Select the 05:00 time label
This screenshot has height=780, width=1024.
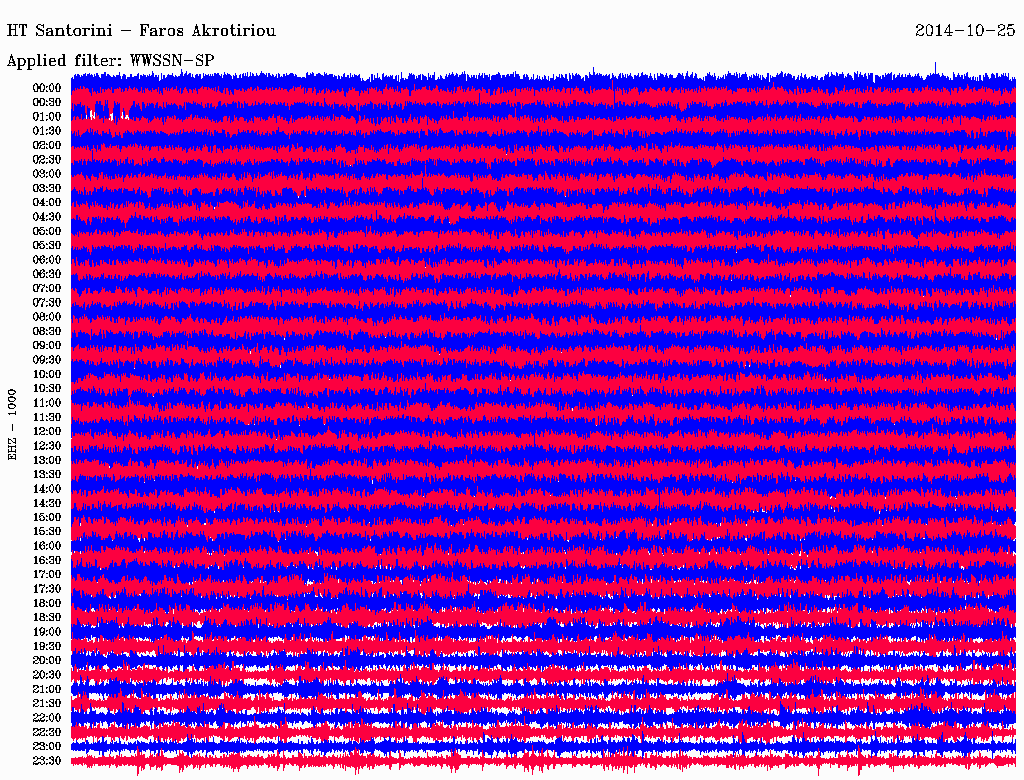pos(47,231)
